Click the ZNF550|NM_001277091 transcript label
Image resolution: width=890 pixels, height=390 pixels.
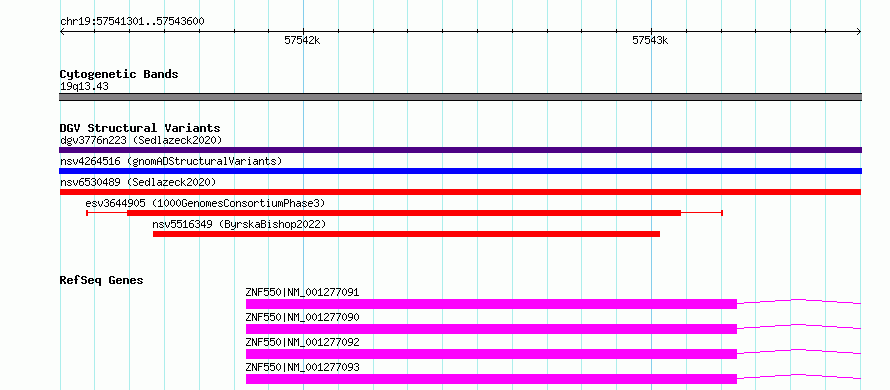(303, 293)
